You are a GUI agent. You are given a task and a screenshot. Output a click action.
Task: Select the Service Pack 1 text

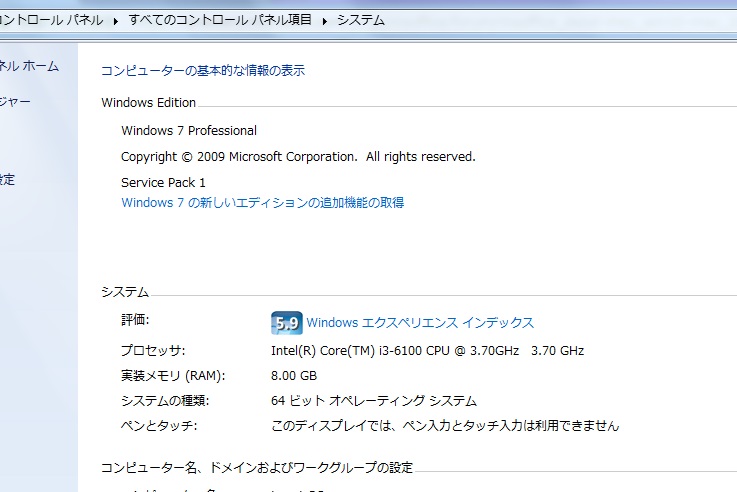pyautogui.click(x=163, y=182)
